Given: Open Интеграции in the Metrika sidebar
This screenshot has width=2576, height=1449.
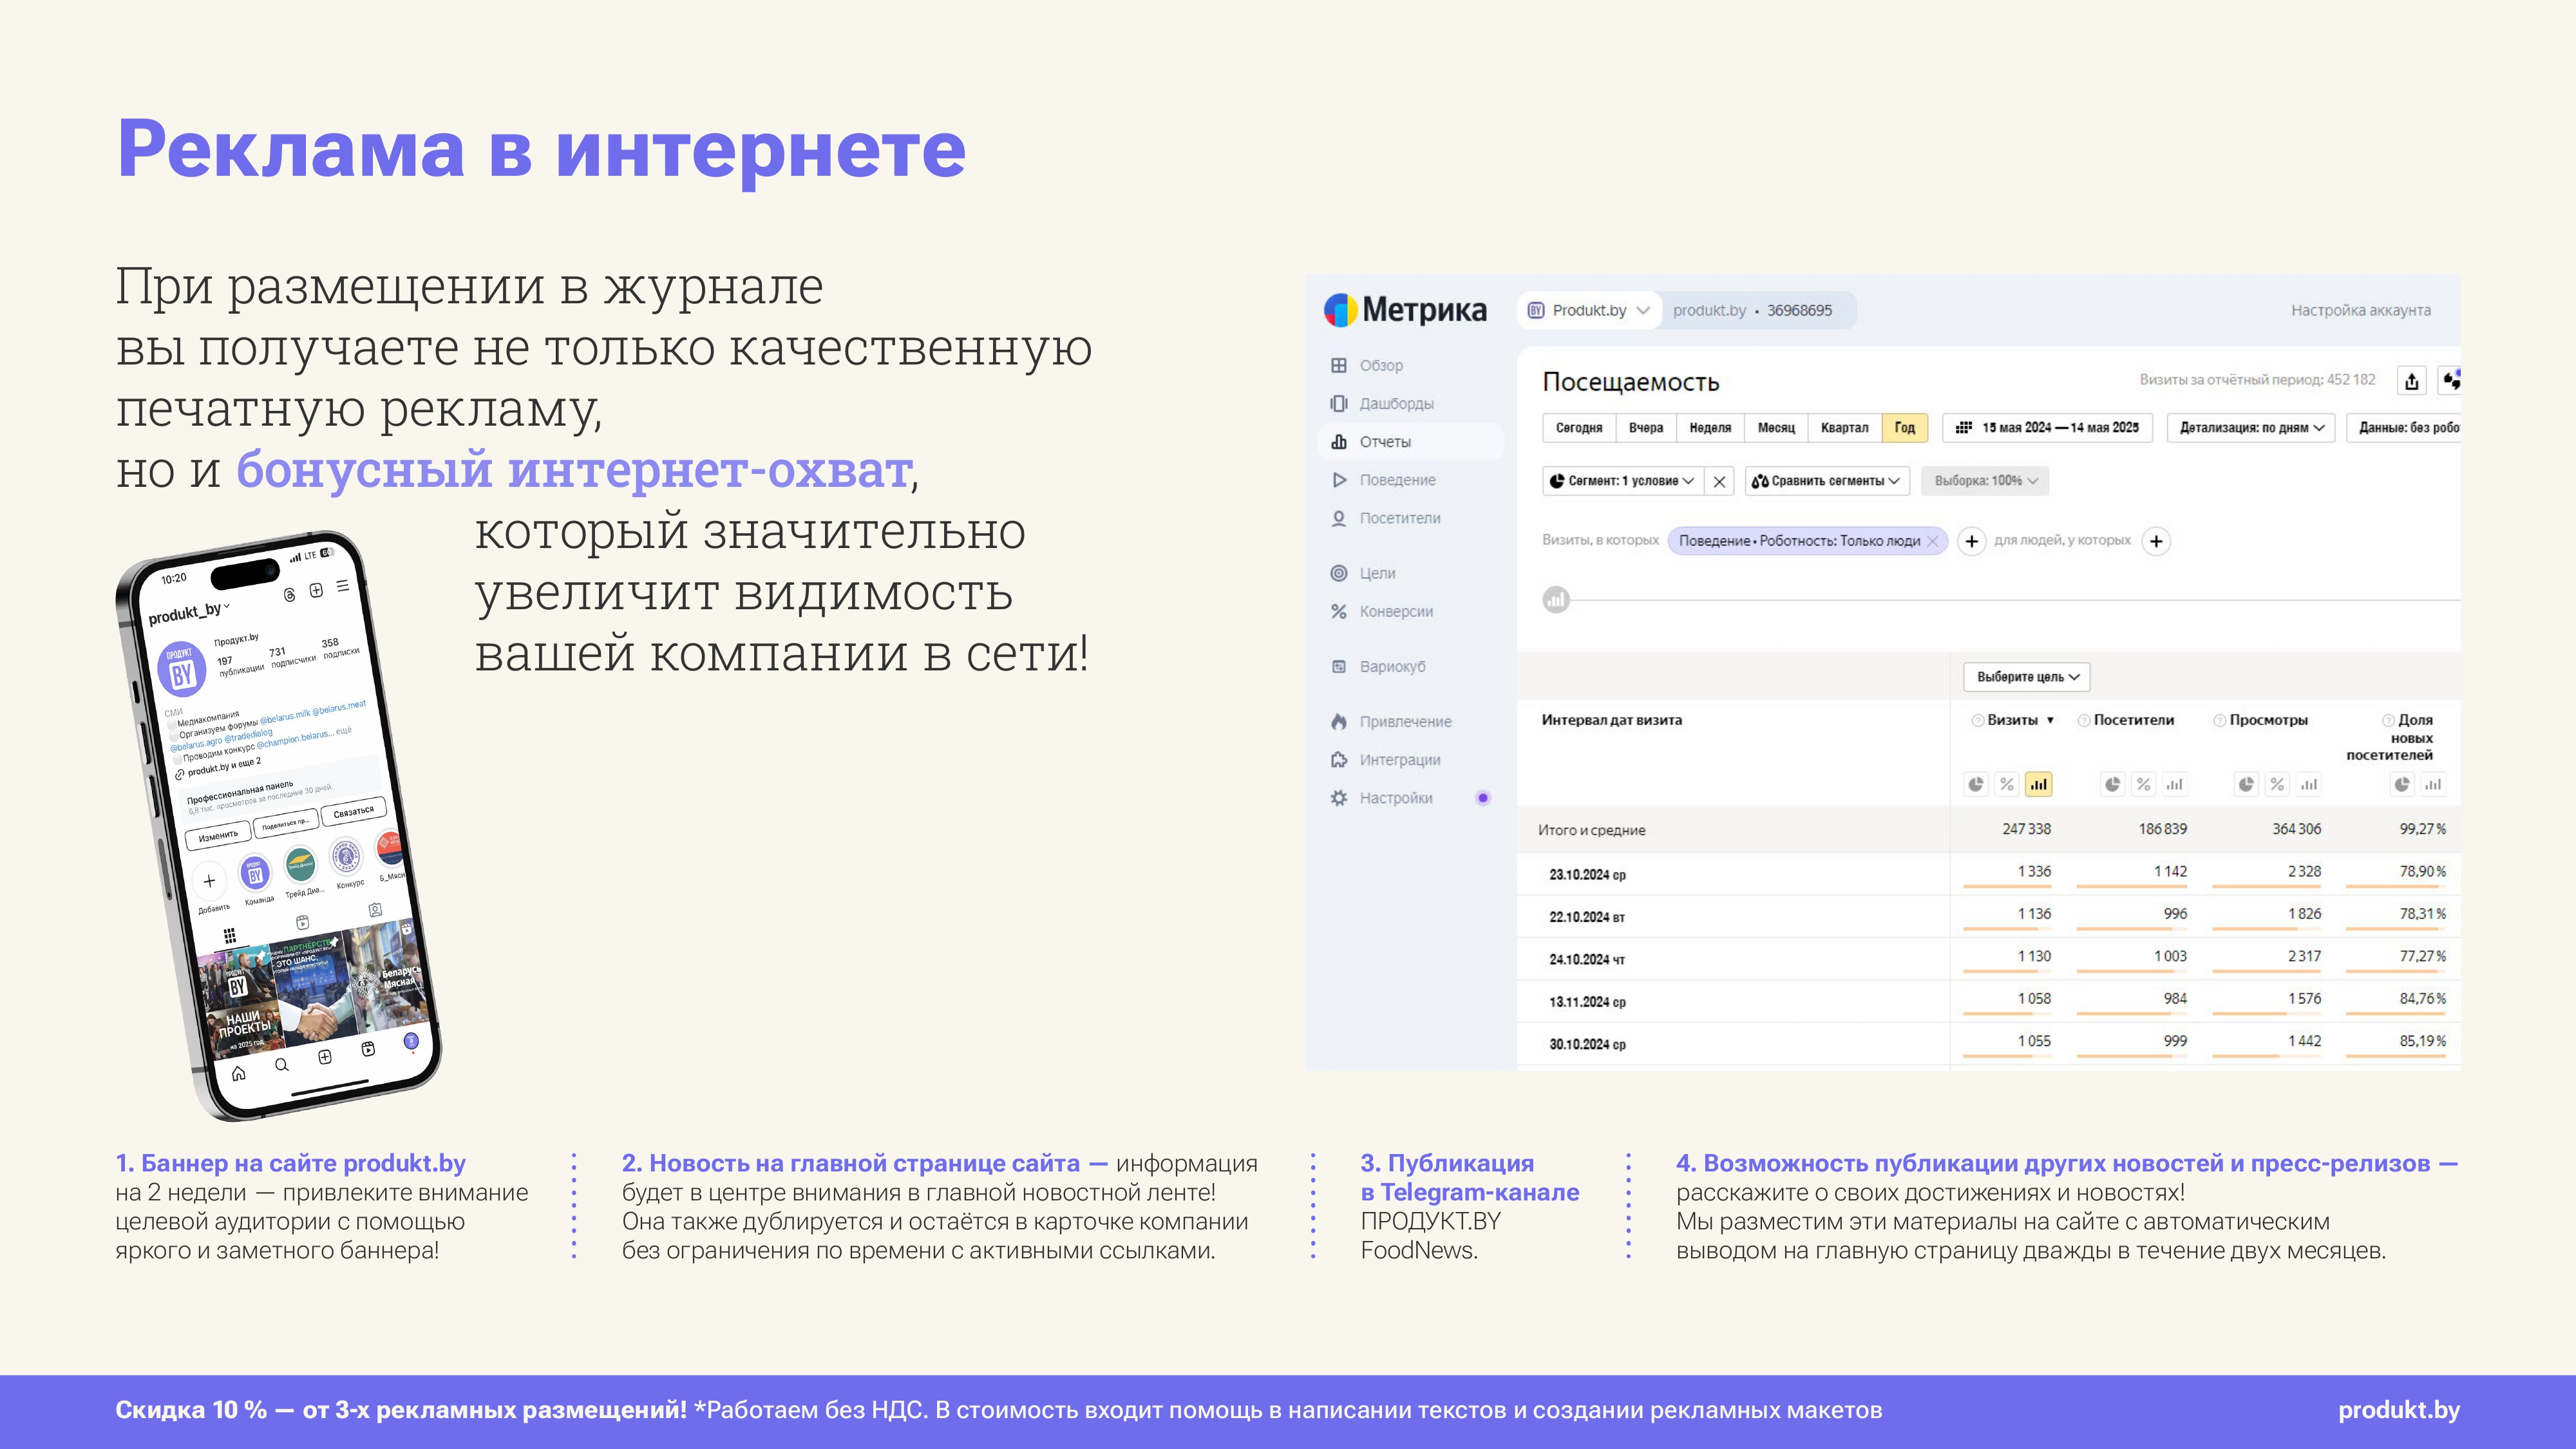Looking at the screenshot, I should (1385, 760).
